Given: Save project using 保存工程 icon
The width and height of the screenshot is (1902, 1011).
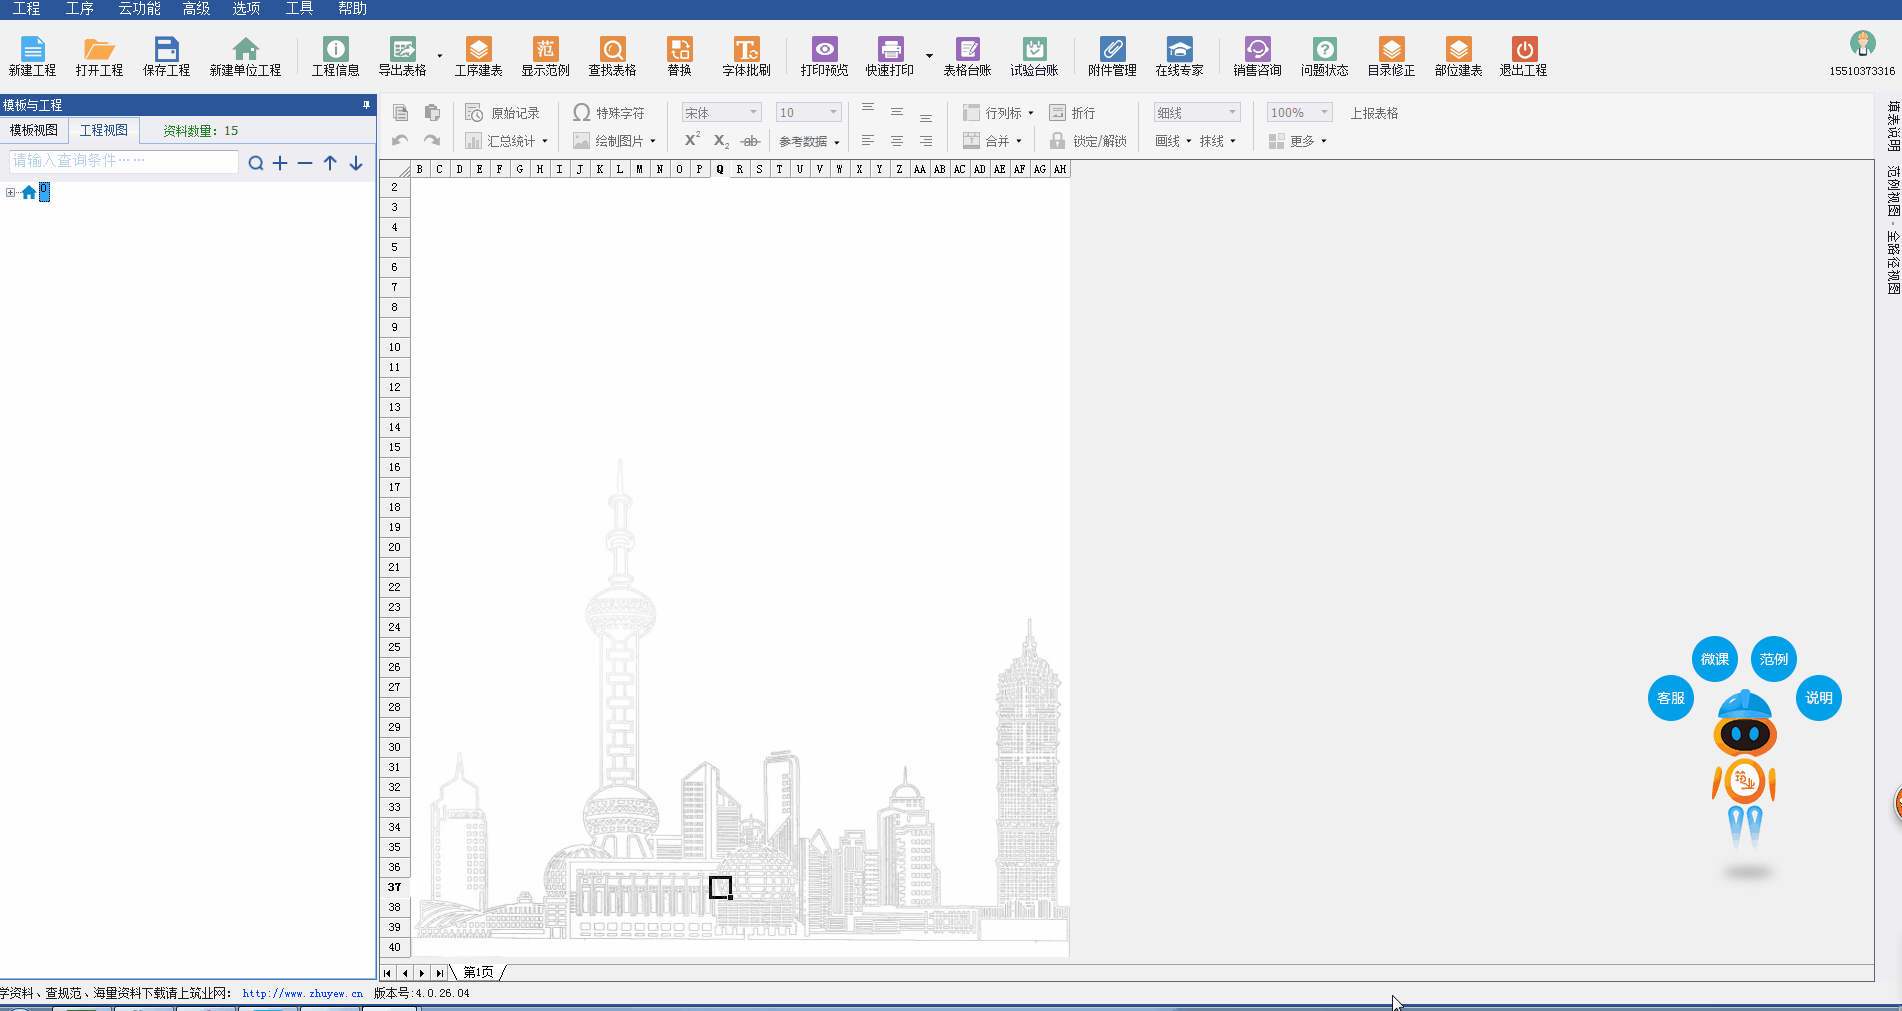Looking at the screenshot, I should click(166, 56).
